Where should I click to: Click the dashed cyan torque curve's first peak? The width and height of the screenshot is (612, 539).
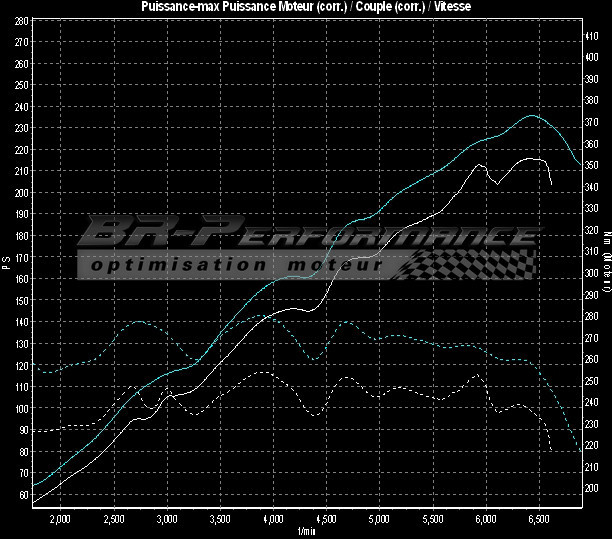point(138,322)
